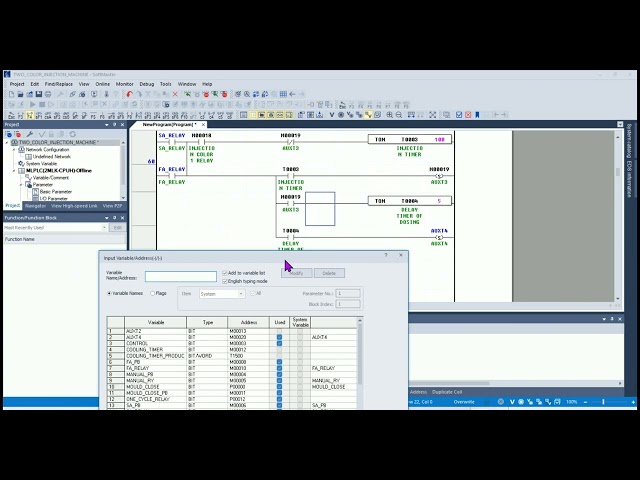640x480 pixels.
Task: Click the Edit button in Function Block panel
Action: point(118,228)
